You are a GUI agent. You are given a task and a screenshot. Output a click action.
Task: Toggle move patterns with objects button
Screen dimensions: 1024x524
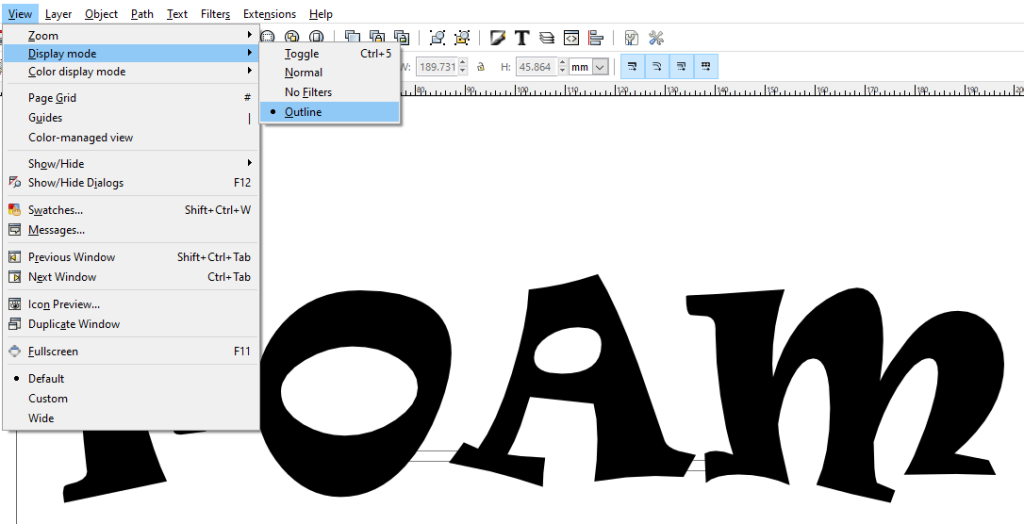[705, 66]
